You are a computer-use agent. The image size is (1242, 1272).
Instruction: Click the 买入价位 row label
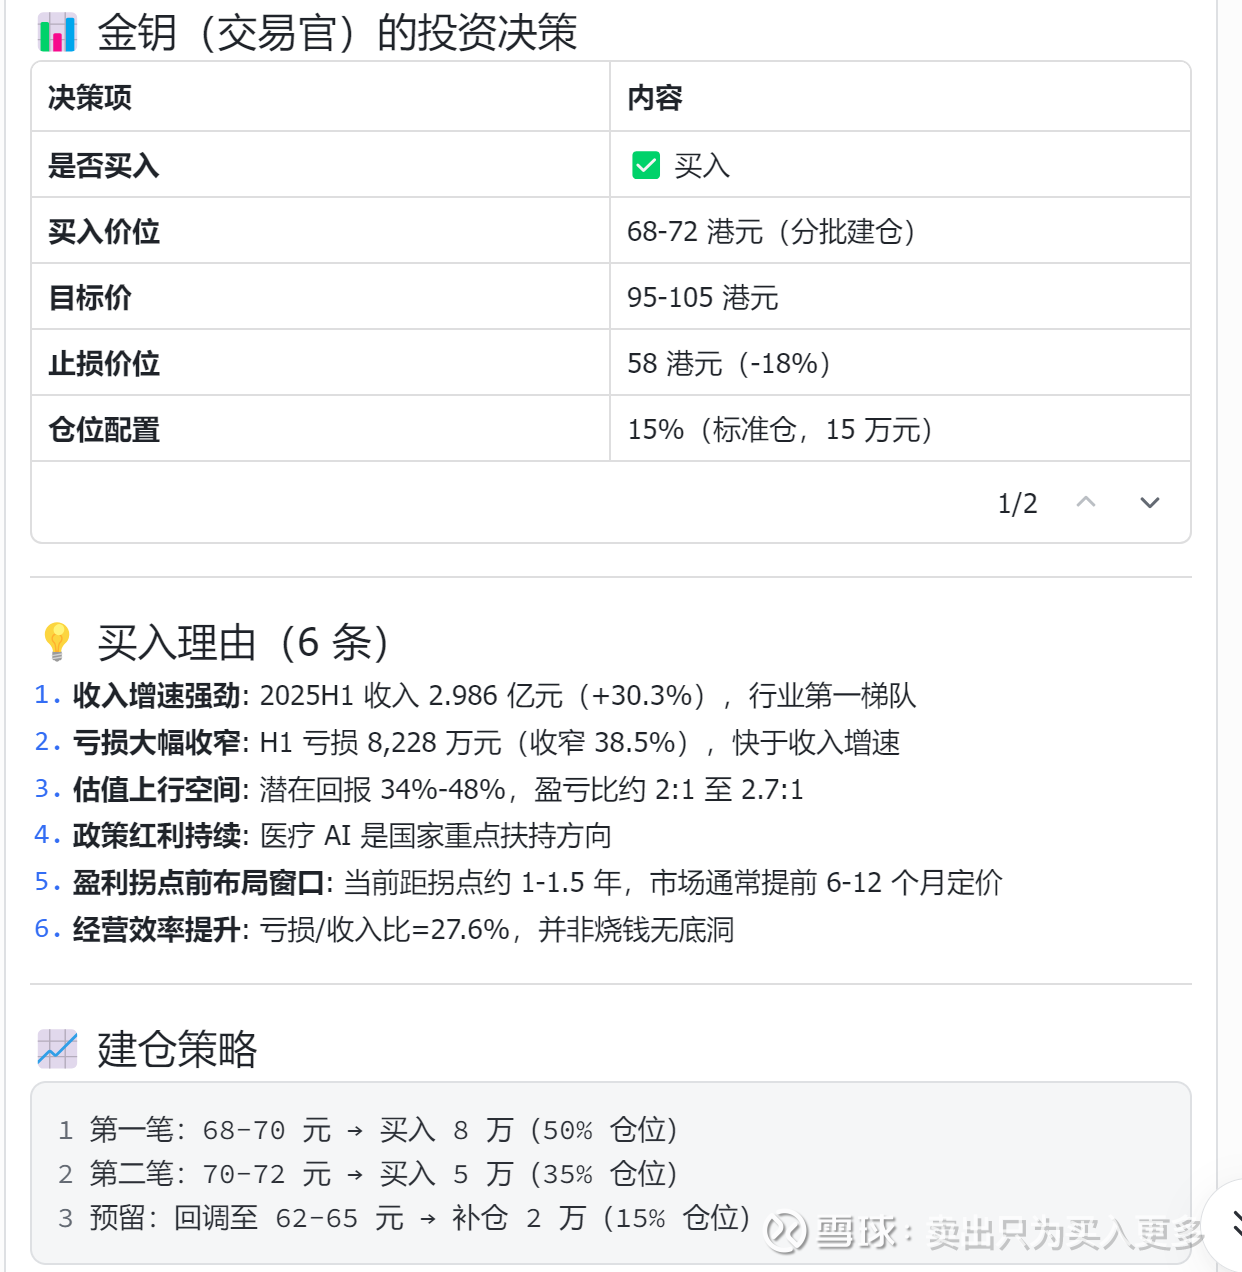104,232
